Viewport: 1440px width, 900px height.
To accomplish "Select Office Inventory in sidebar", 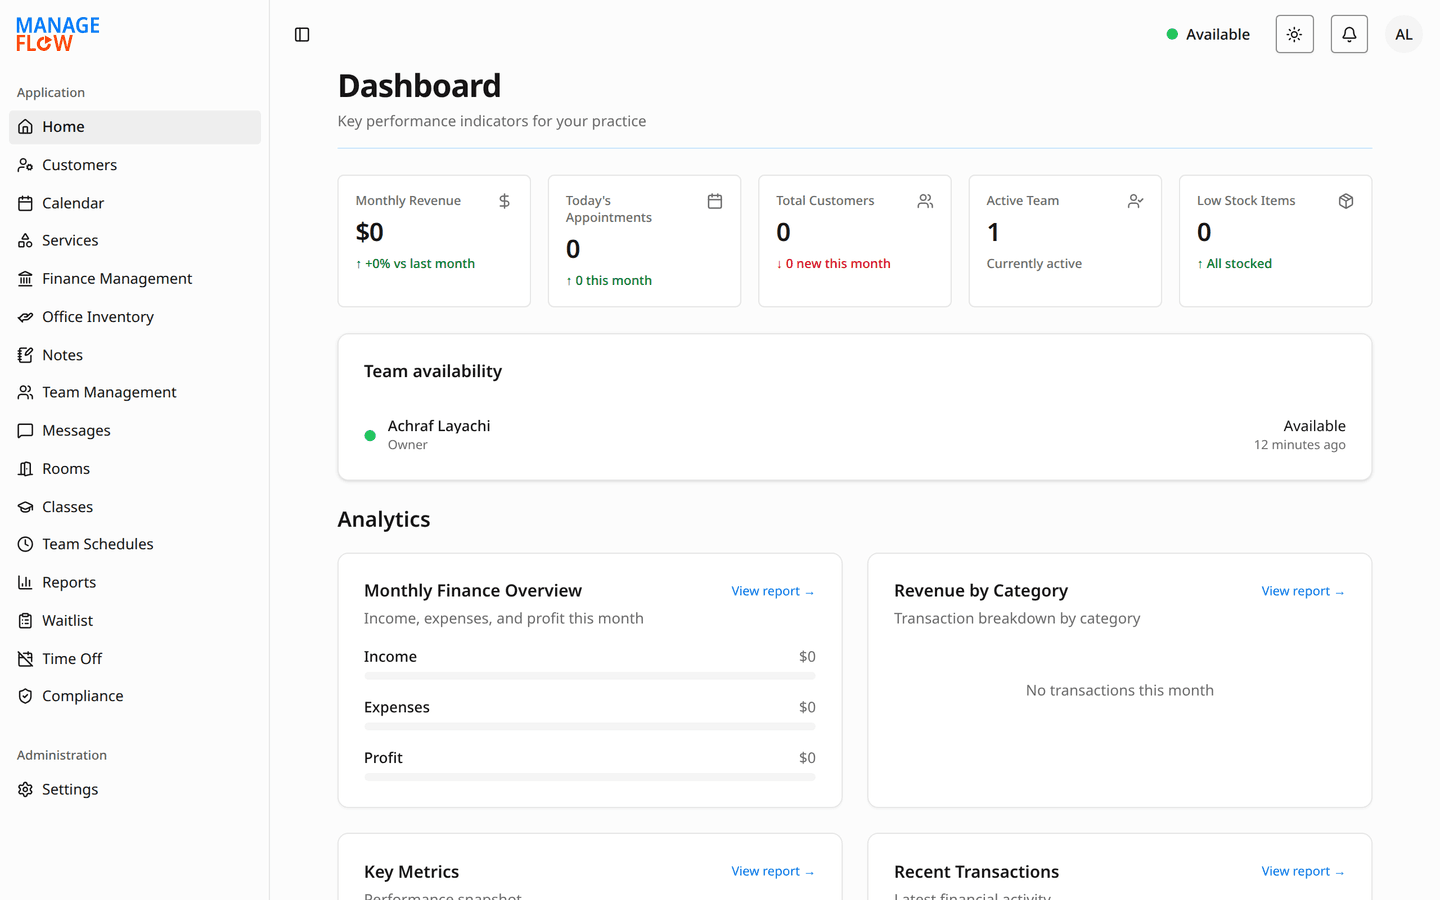I will pyautogui.click(x=135, y=317).
